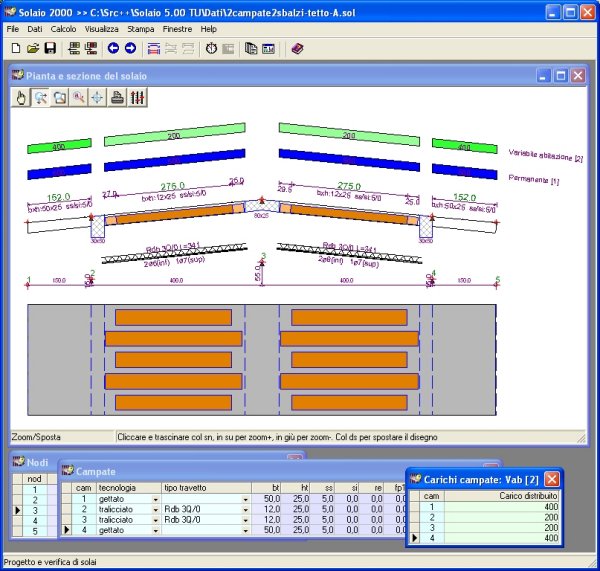The width and height of the screenshot is (600, 571).
Task: Click the green-black table layout toolbar icon
Action: [74, 48]
